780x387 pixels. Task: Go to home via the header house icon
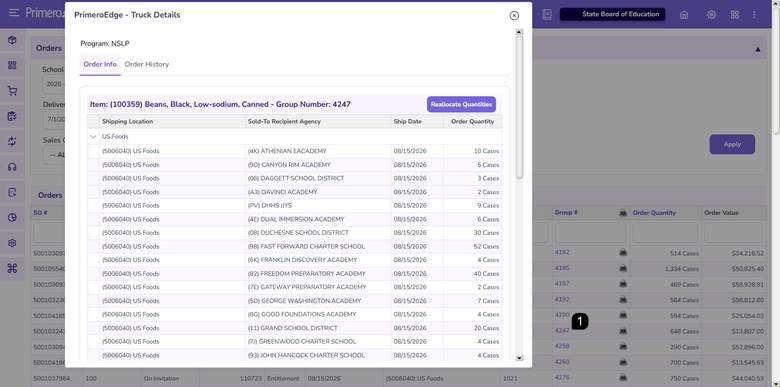[684, 14]
